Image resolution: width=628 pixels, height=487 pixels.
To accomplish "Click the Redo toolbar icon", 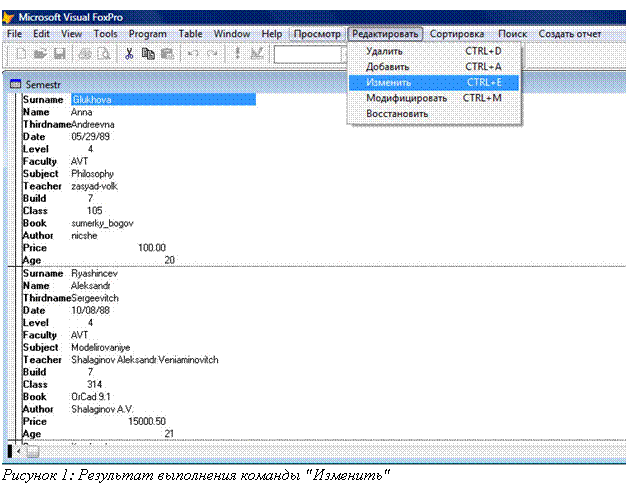I will [212, 53].
